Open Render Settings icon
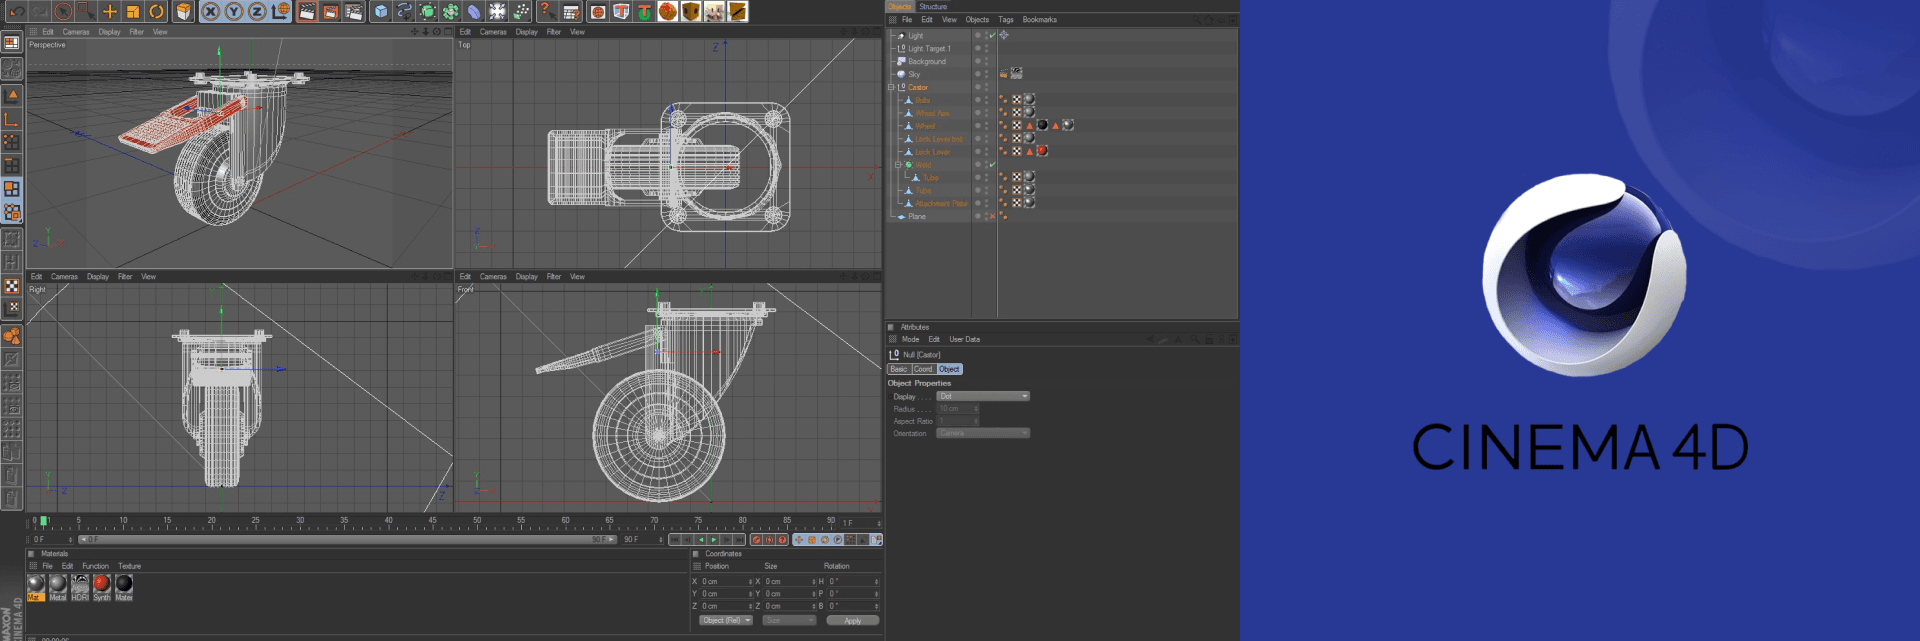1920x641 pixels. [354, 11]
